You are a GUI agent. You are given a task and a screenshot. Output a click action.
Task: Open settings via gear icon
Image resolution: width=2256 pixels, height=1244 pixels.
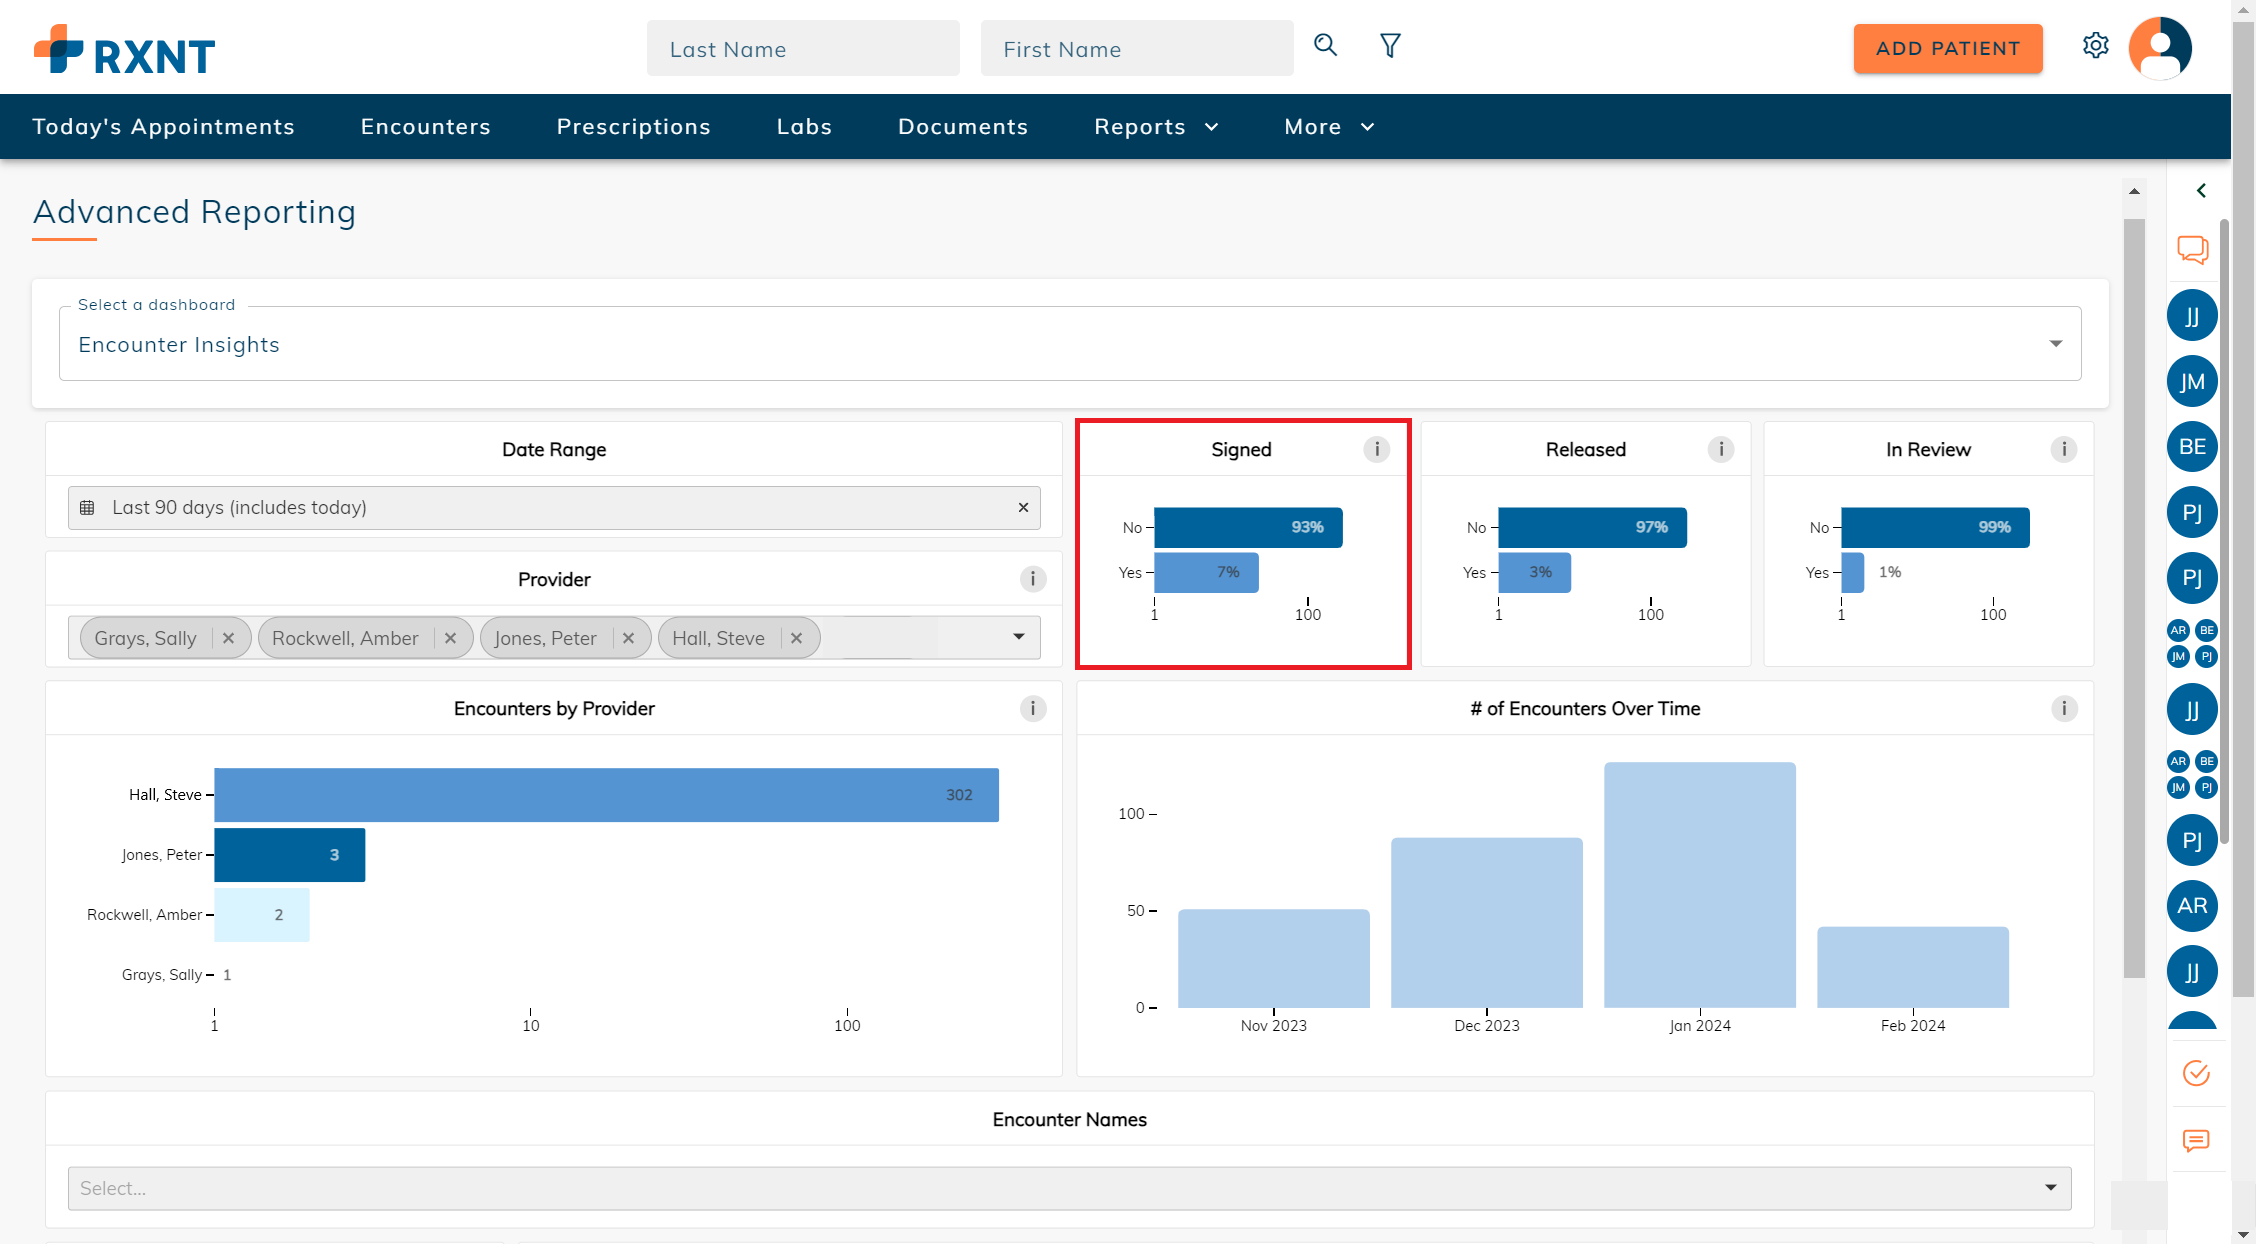click(x=2096, y=46)
